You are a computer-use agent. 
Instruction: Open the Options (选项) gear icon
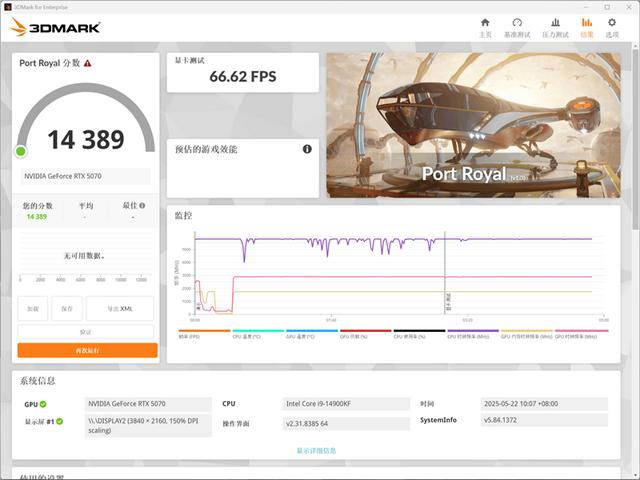coord(611,22)
